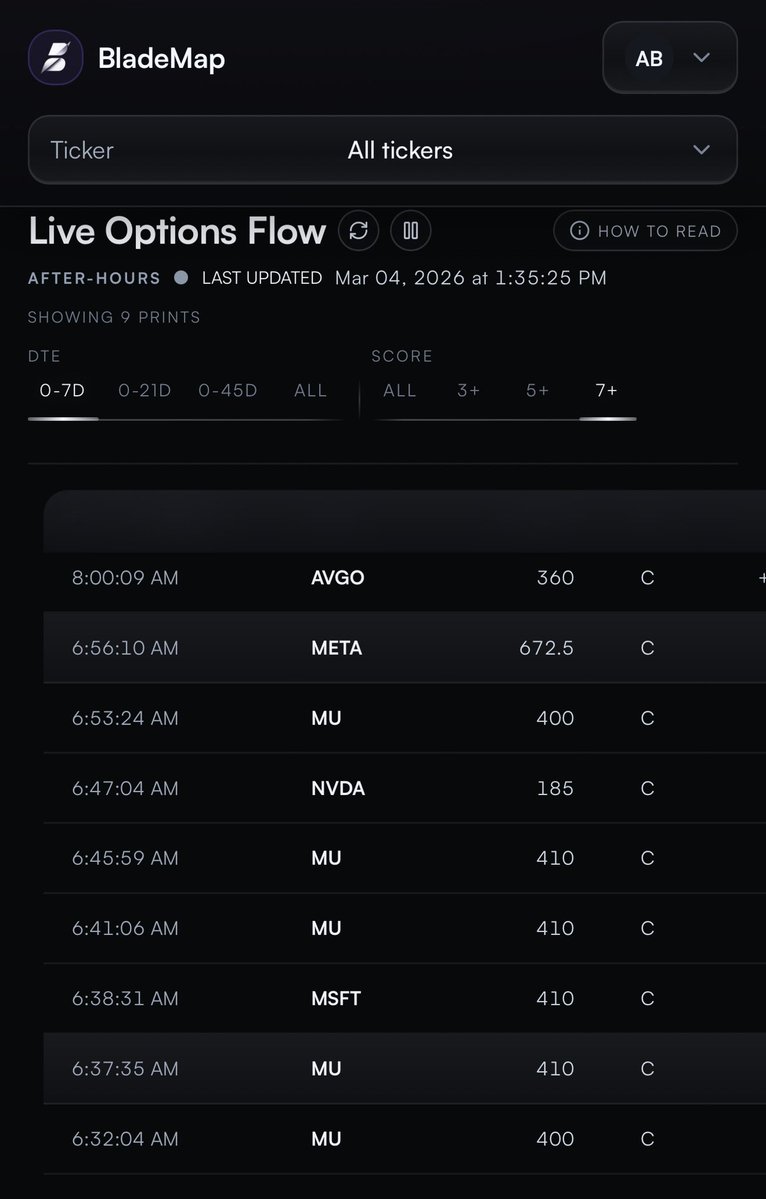This screenshot has width=766, height=1199.
Task: Switch DTE filter to 0-21D
Action: click(145, 390)
